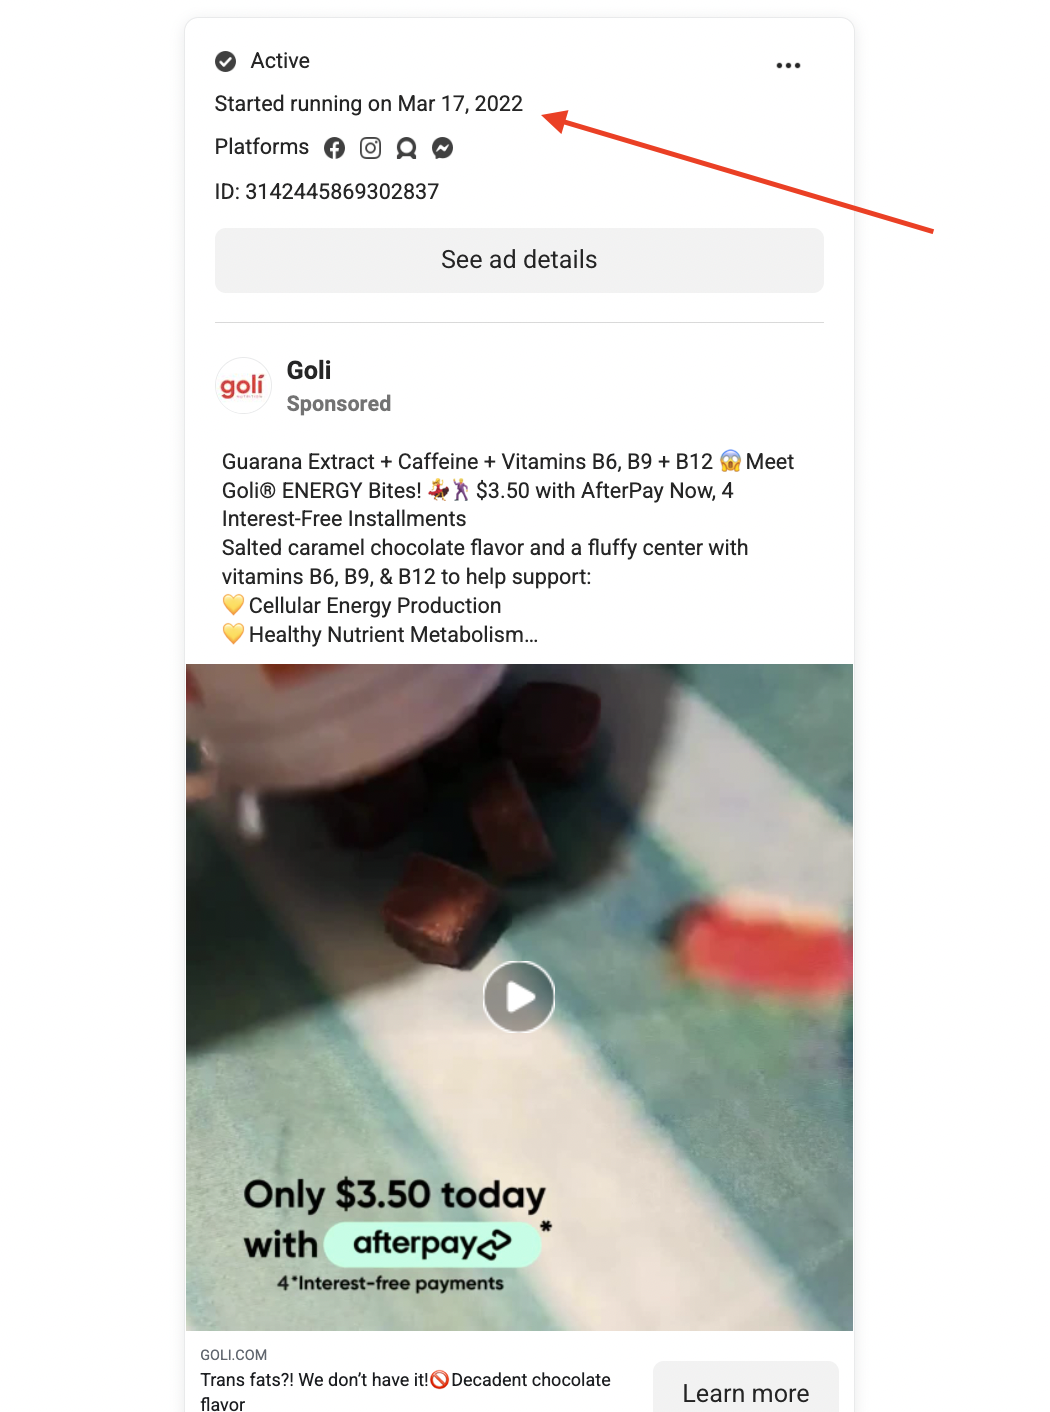Click the Trans fats headline text
This screenshot has height=1412, width=1050.
405,1391
